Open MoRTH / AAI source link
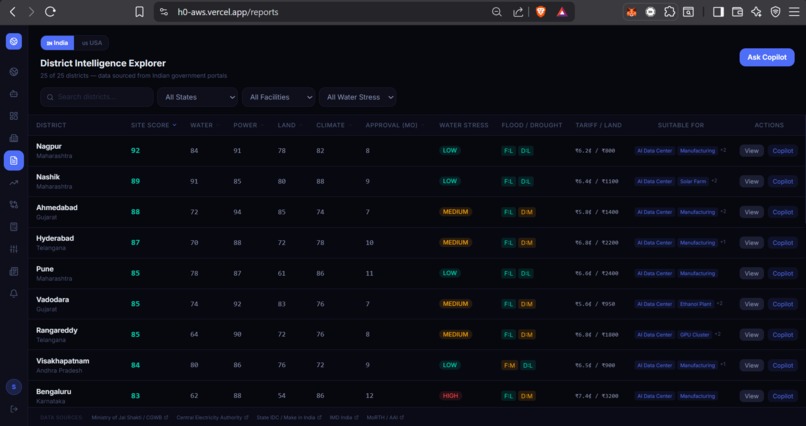Screen dimensions: 806x426 [x=385, y=418]
